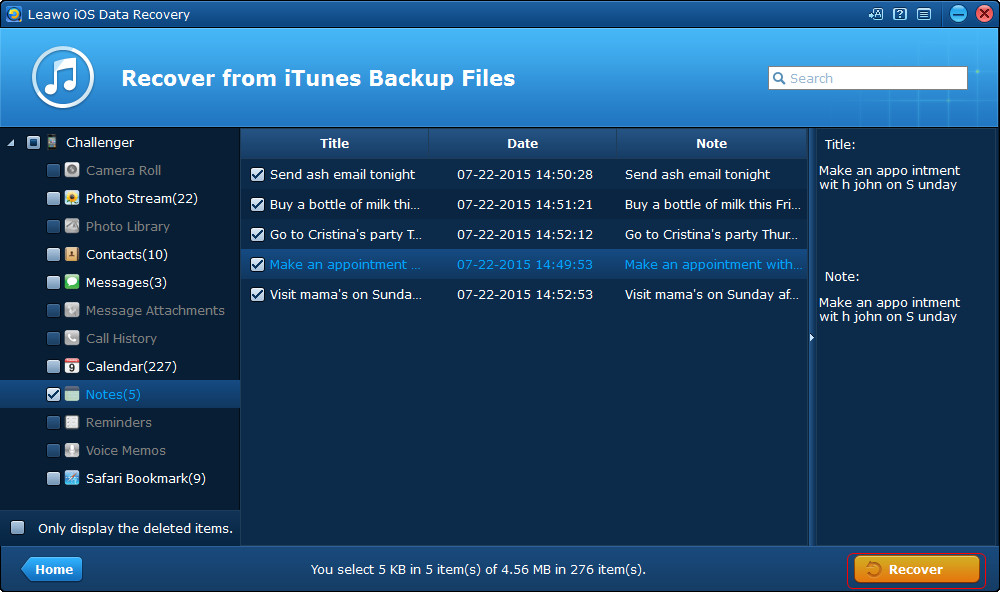The width and height of the screenshot is (1000, 592).
Task: Click the Photo Stream sunflower icon
Action: (72, 198)
